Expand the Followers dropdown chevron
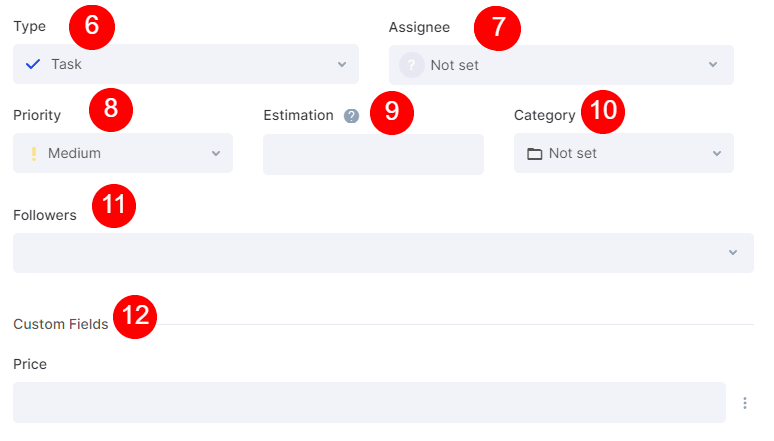Image resolution: width=774 pixels, height=441 pixels. (x=733, y=252)
